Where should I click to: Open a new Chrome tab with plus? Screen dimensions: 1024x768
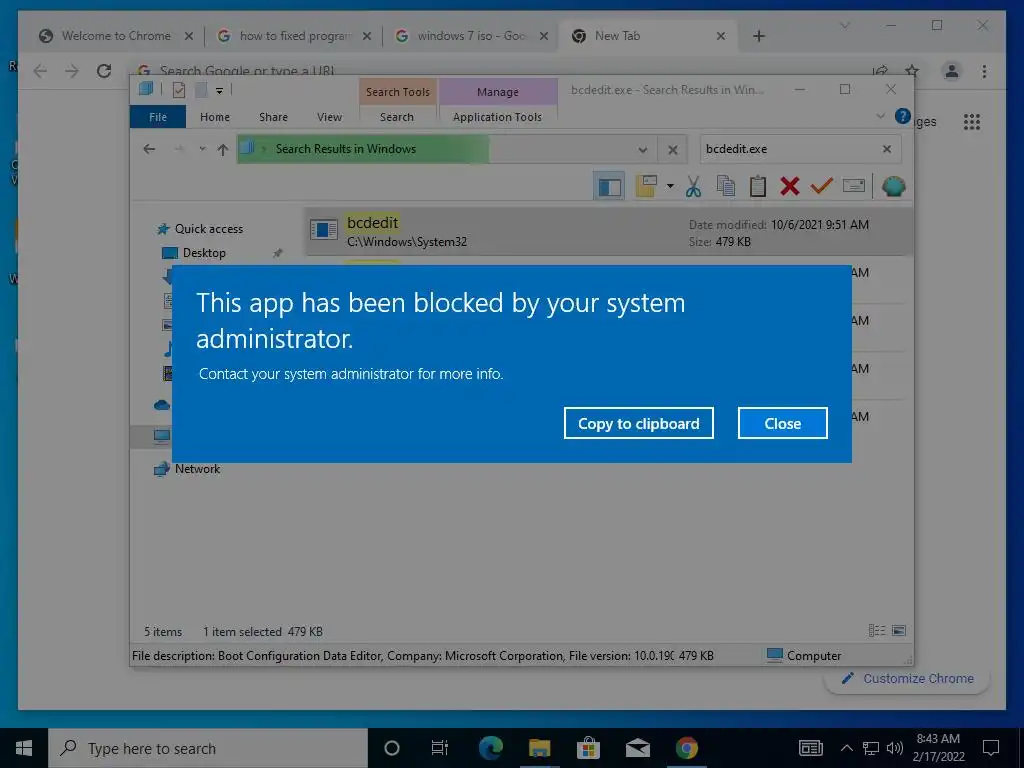coord(759,36)
